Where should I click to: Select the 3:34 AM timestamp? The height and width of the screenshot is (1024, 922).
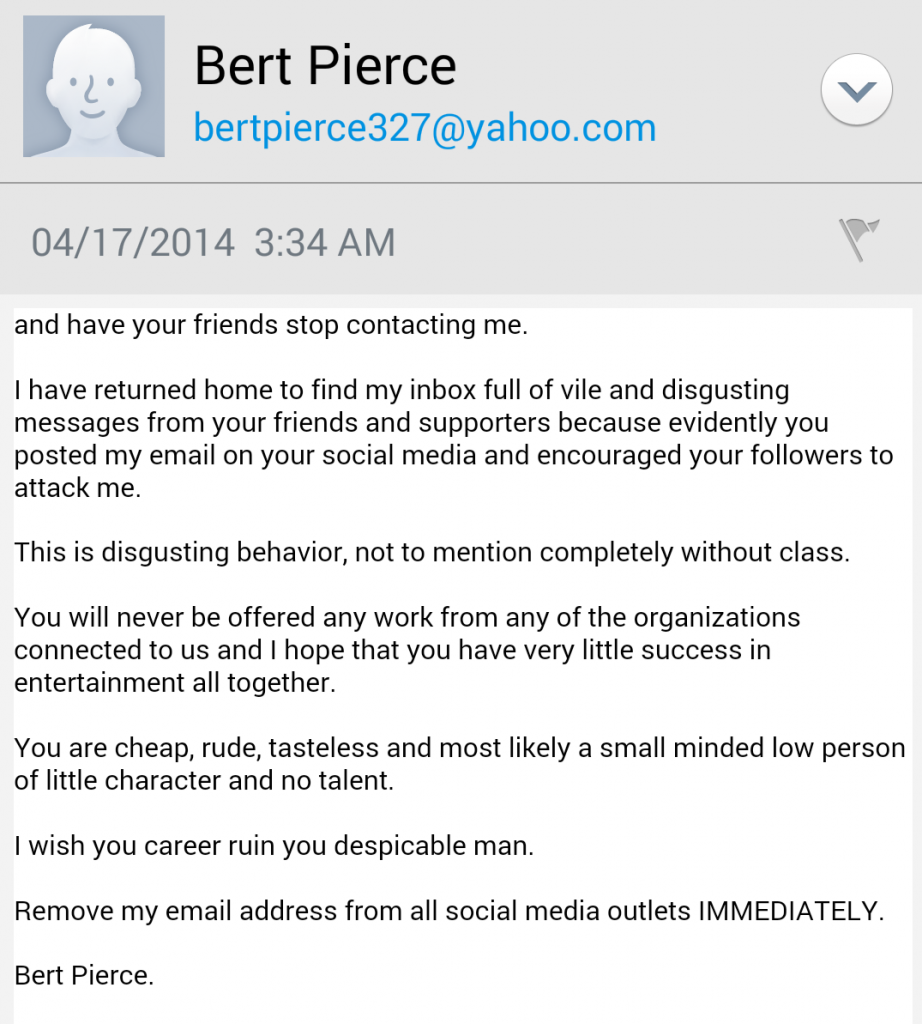tap(325, 242)
